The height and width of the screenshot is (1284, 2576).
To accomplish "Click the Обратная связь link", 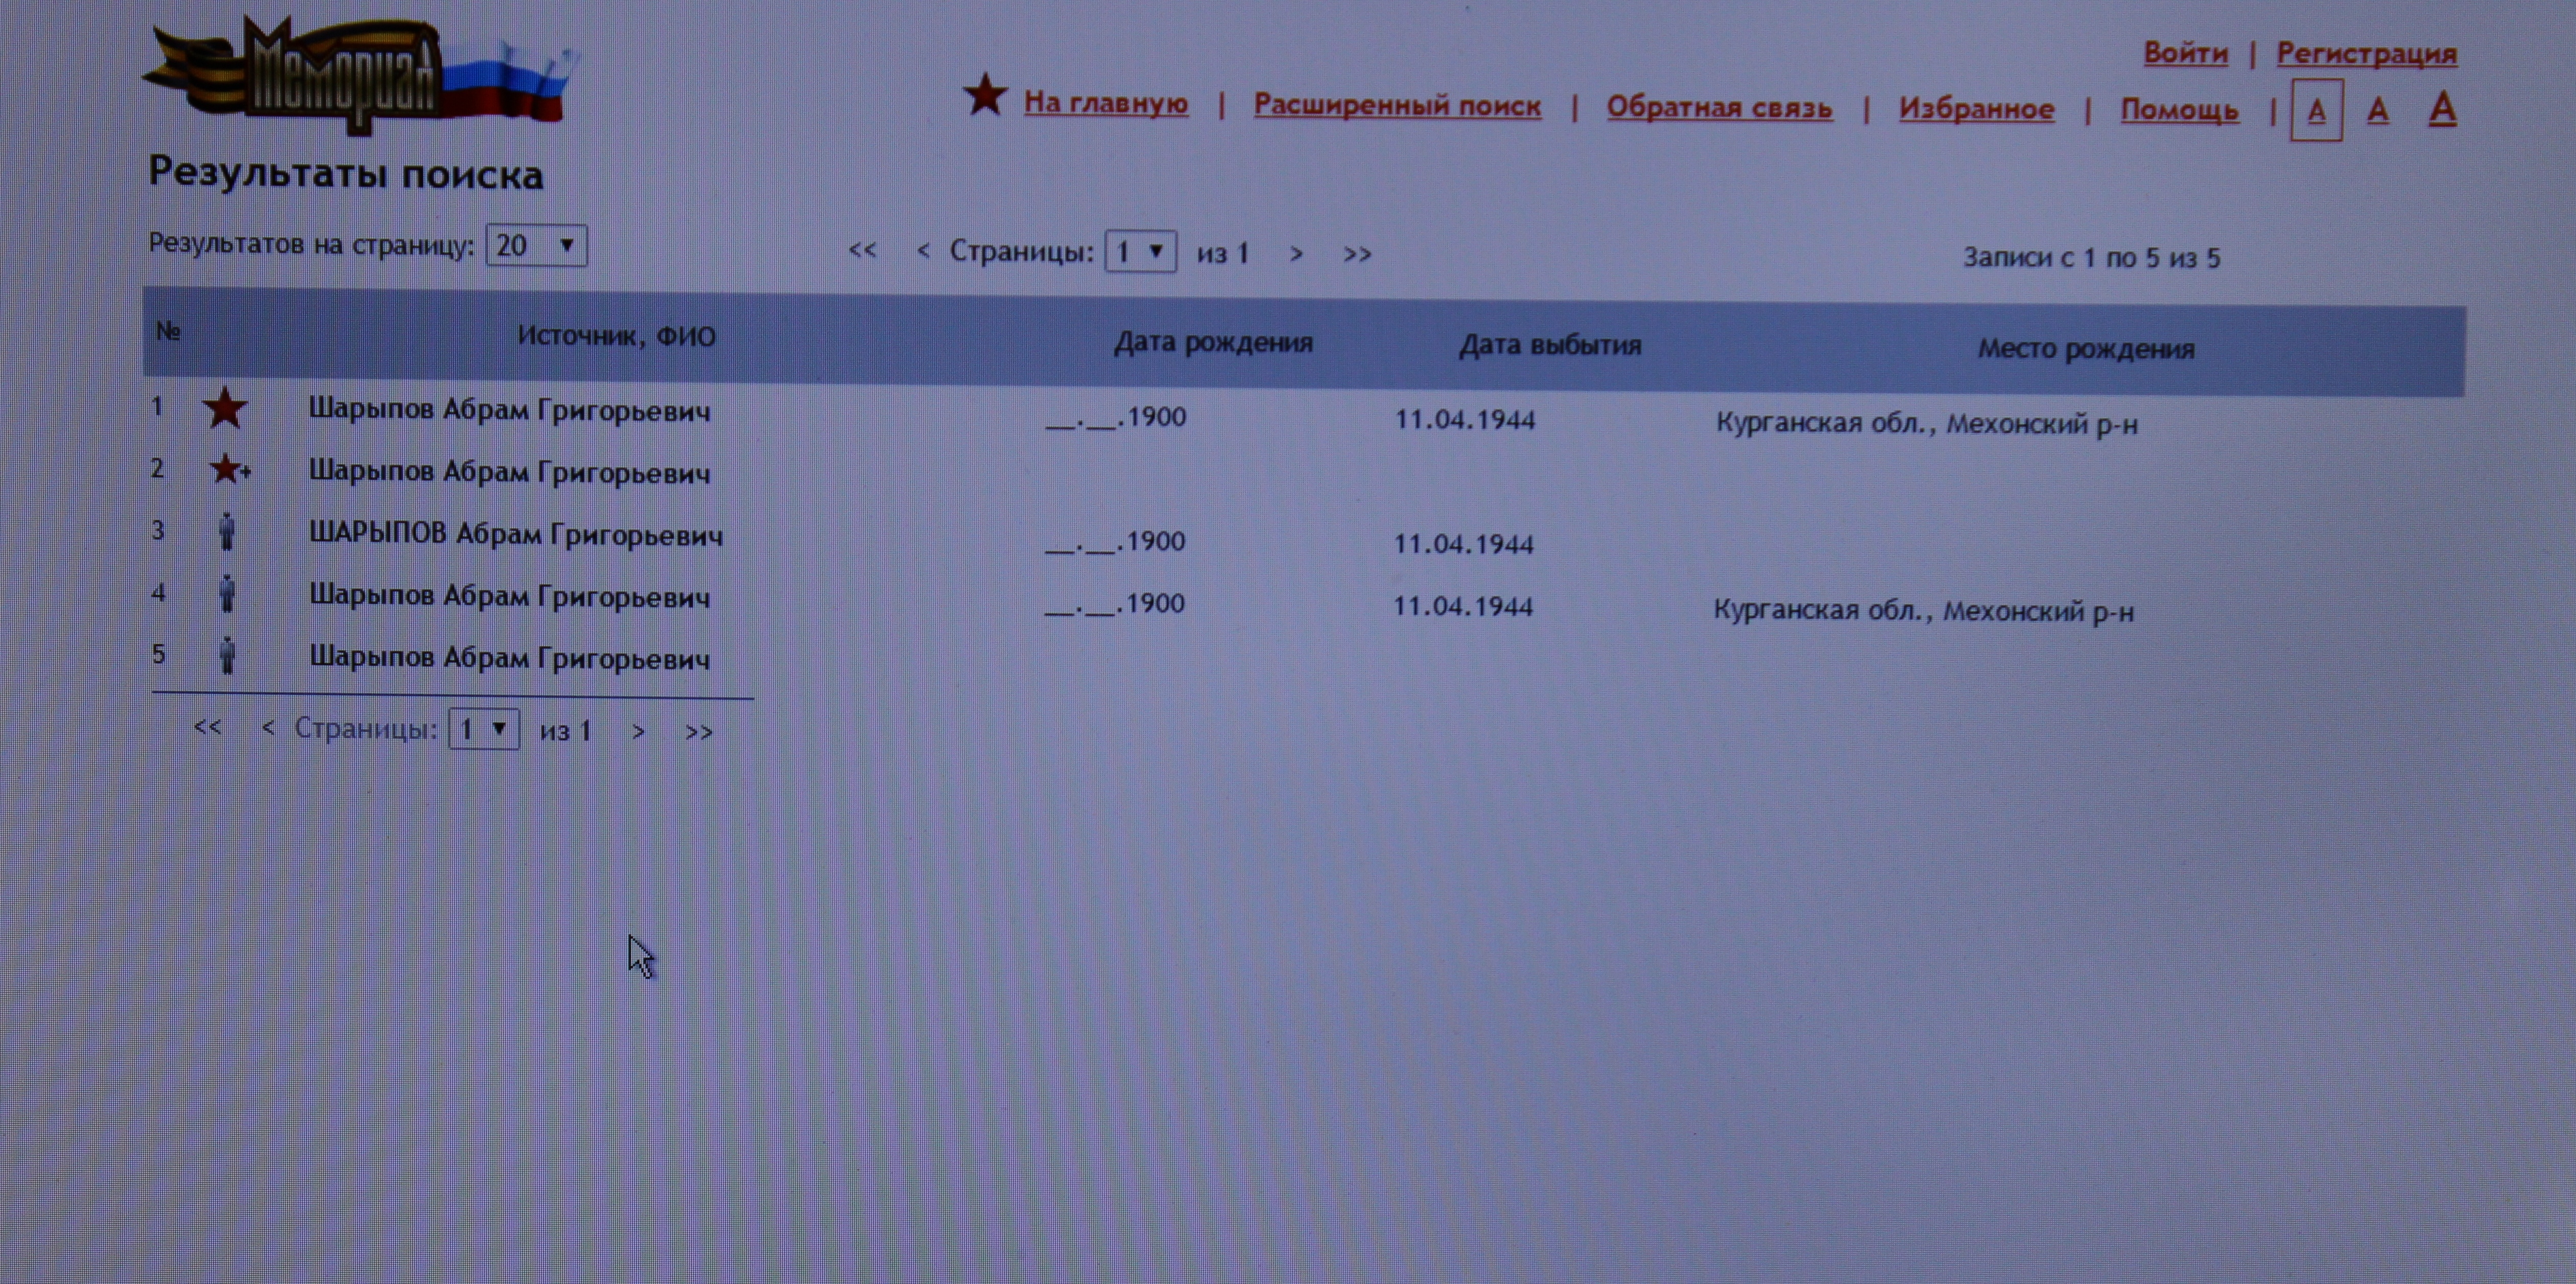I will click(1719, 107).
